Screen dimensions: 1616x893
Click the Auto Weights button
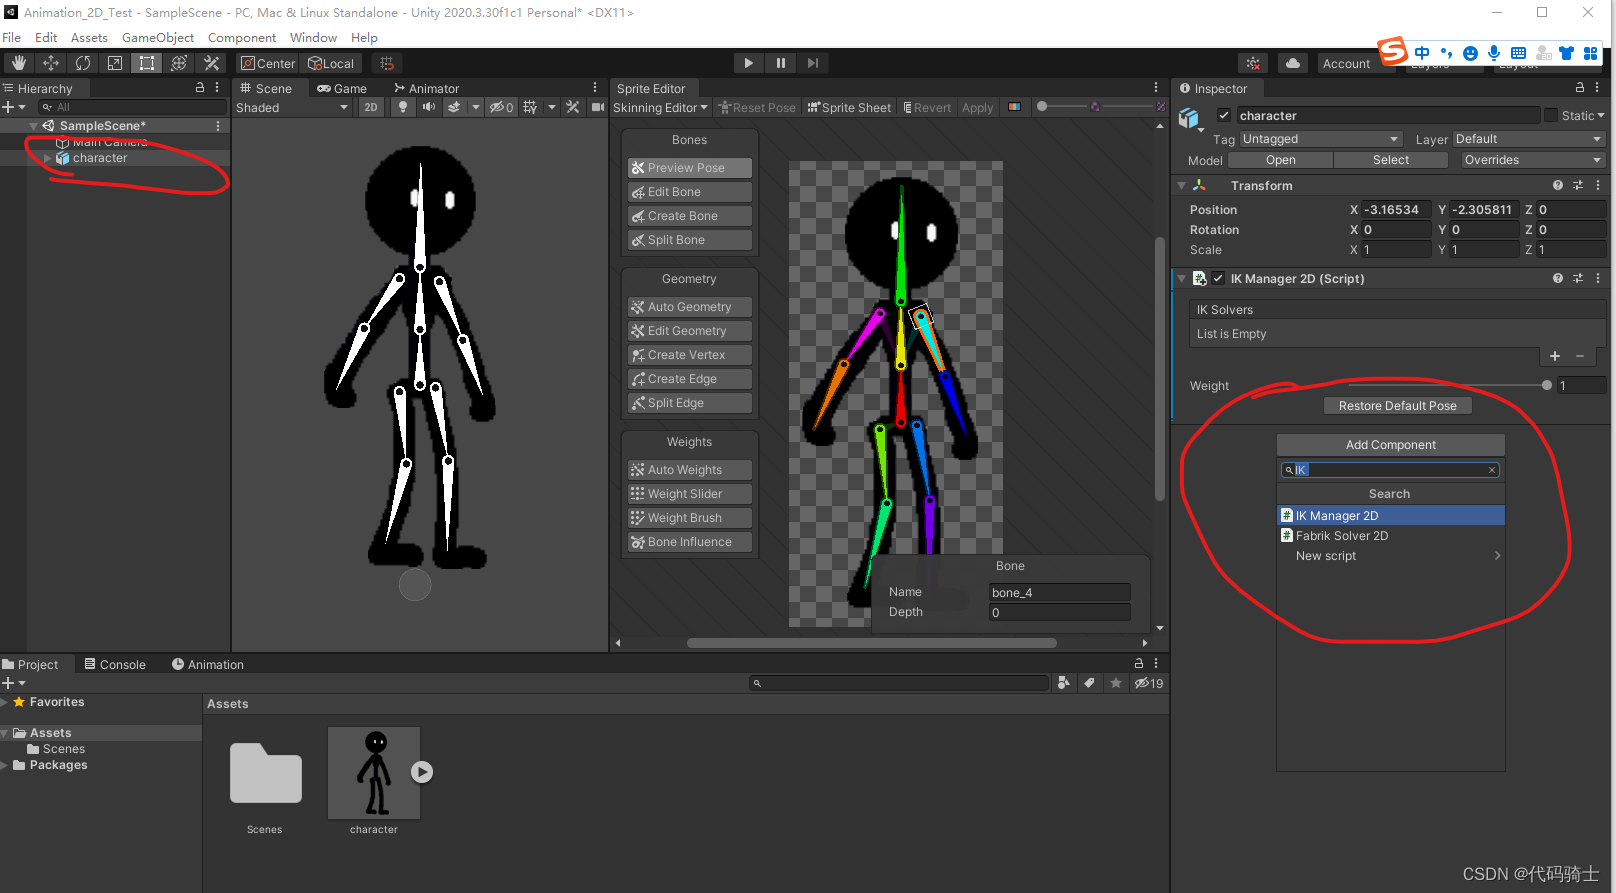coord(690,470)
